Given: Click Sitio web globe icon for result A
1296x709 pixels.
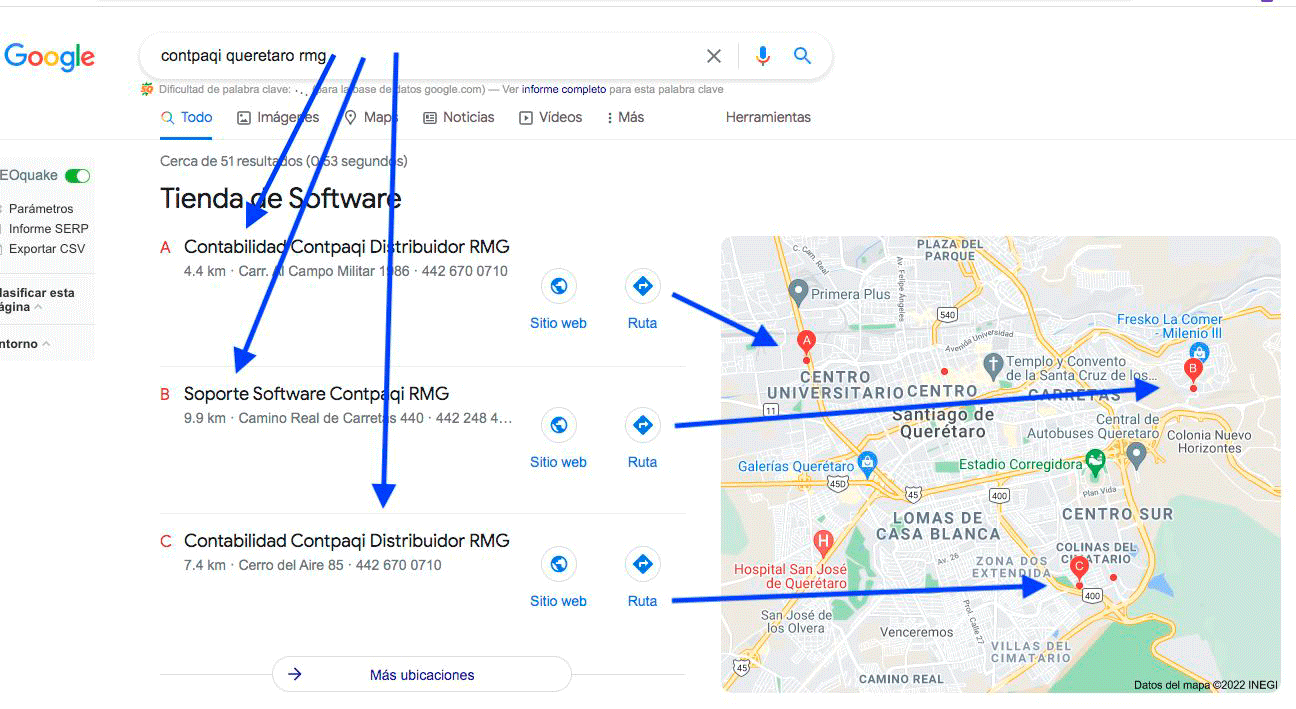Looking at the screenshot, I should click(559, 287).
